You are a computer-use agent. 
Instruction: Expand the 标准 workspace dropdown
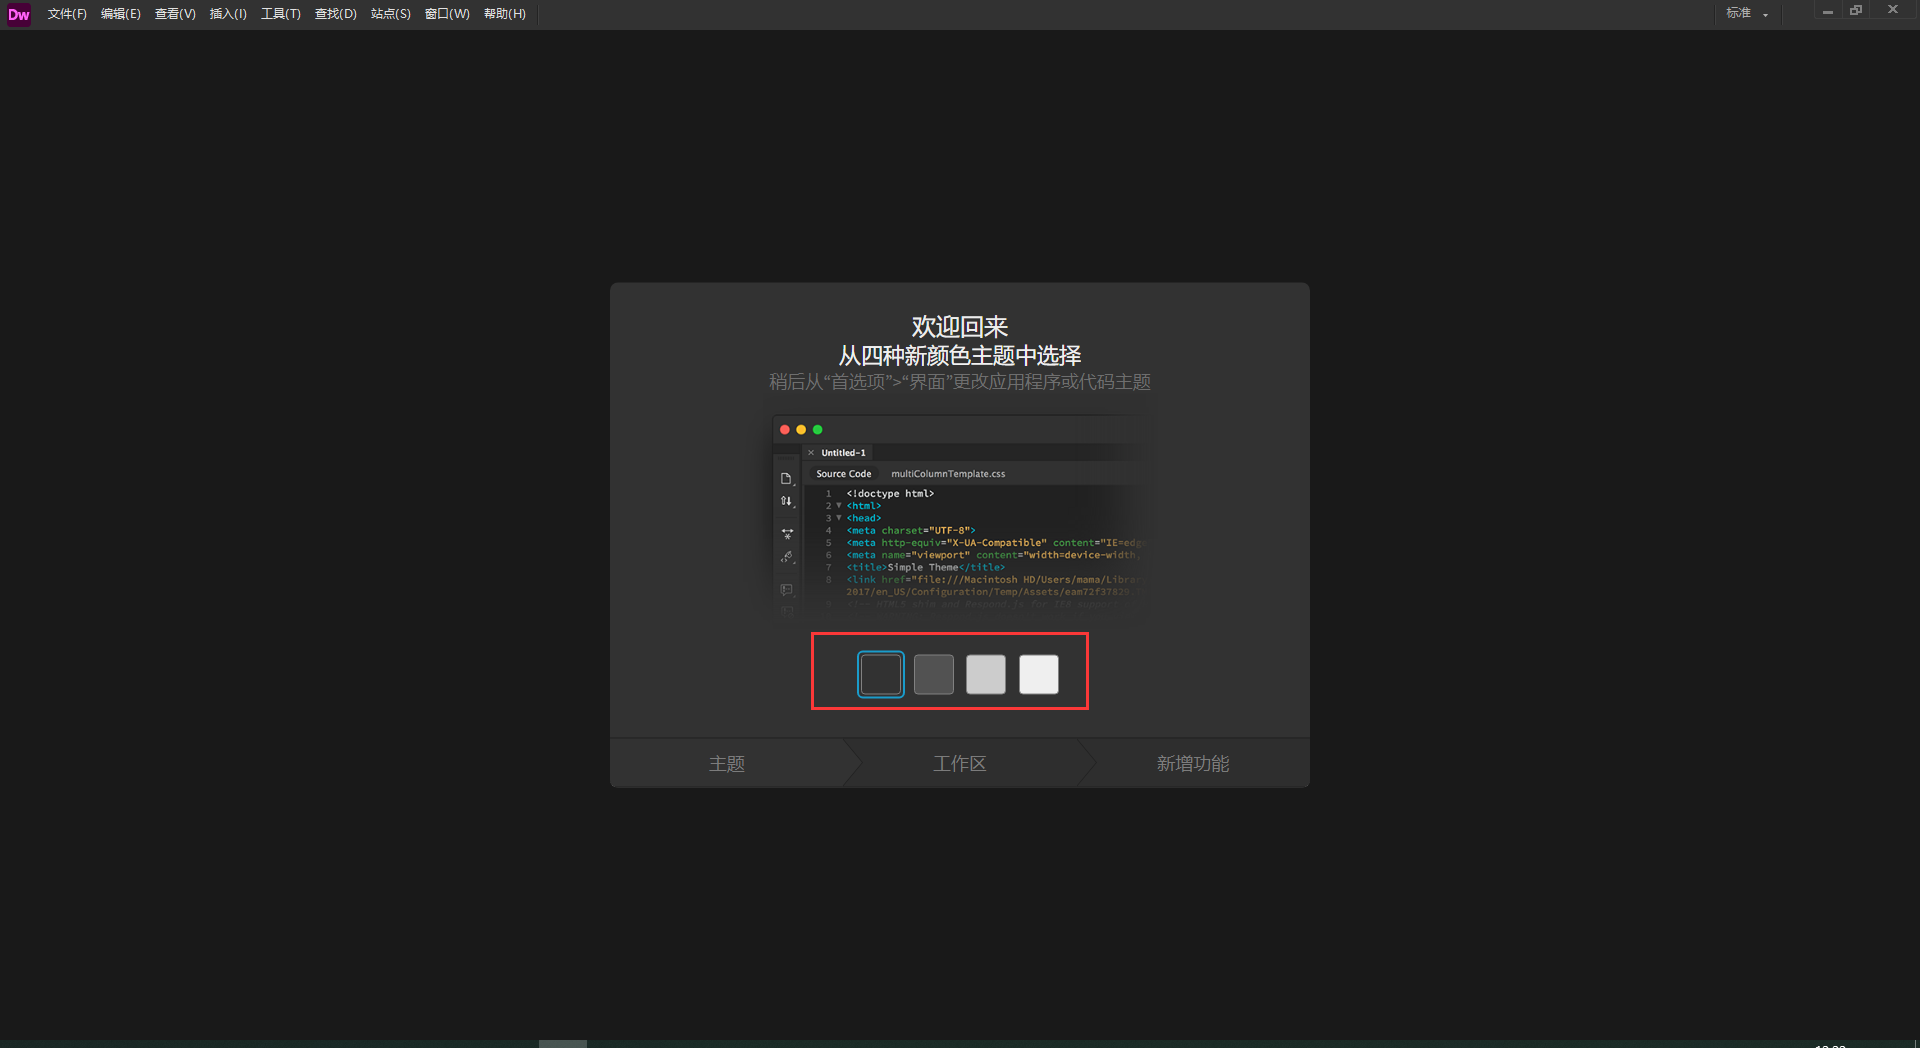click(1747, 13)
